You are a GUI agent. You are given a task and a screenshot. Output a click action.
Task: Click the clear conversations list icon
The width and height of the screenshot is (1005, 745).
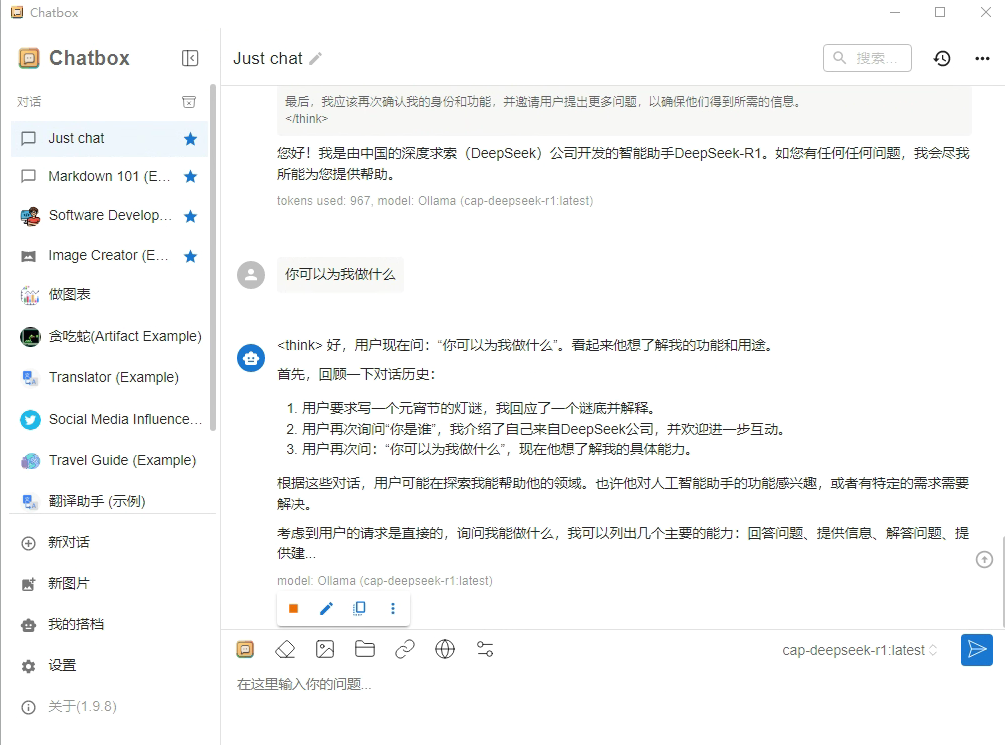click(x=189, y=102)
